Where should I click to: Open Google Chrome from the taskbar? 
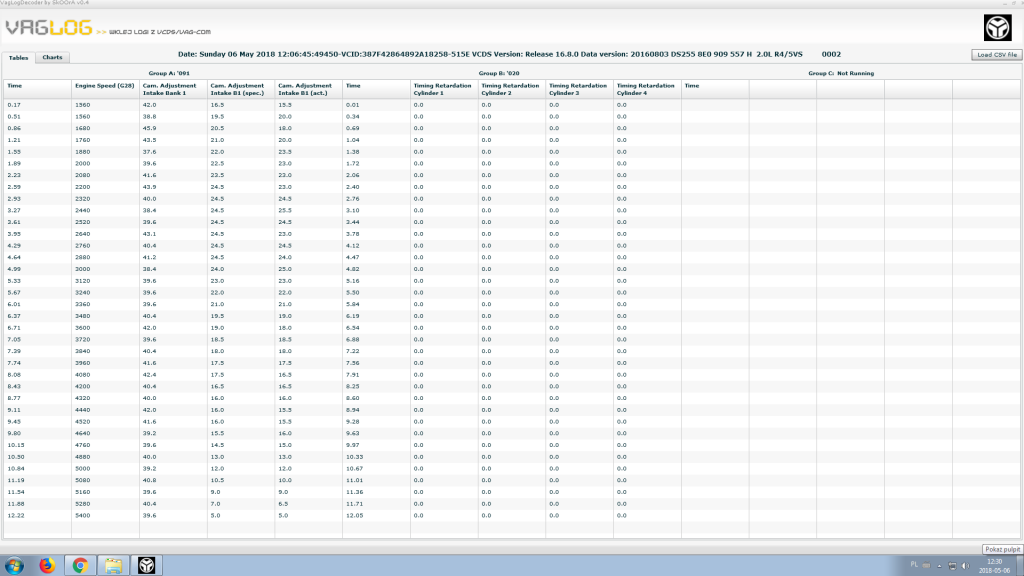click(x=80, y=566)
